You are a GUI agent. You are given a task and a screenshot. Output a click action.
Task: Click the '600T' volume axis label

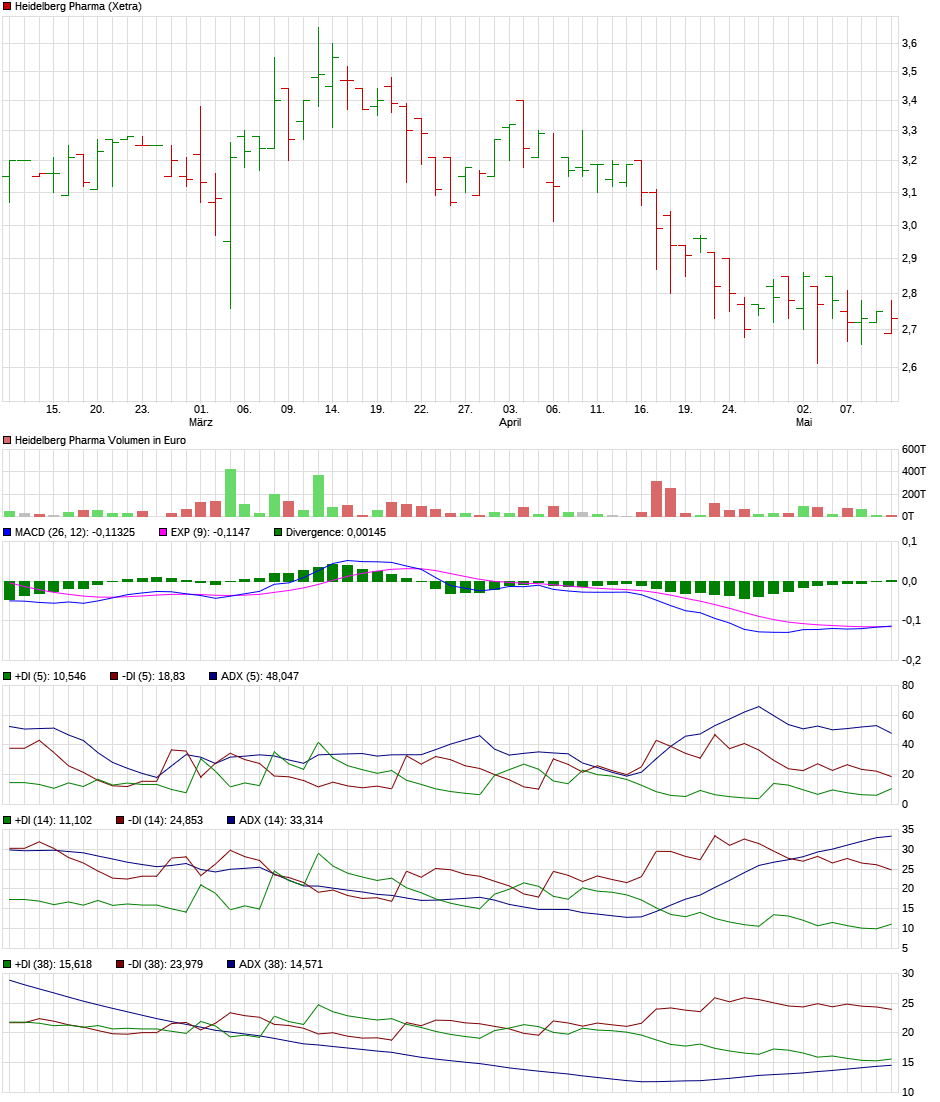coord(914,448)
